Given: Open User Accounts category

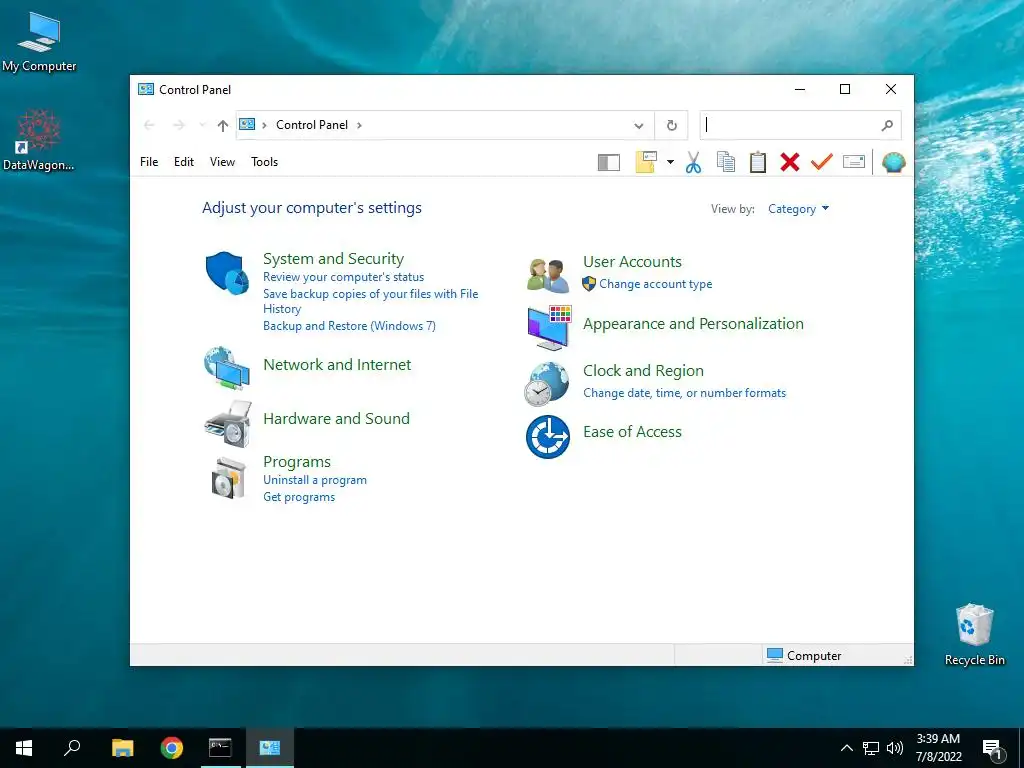Looking at the screenshot, I should [x=632, y=262].
